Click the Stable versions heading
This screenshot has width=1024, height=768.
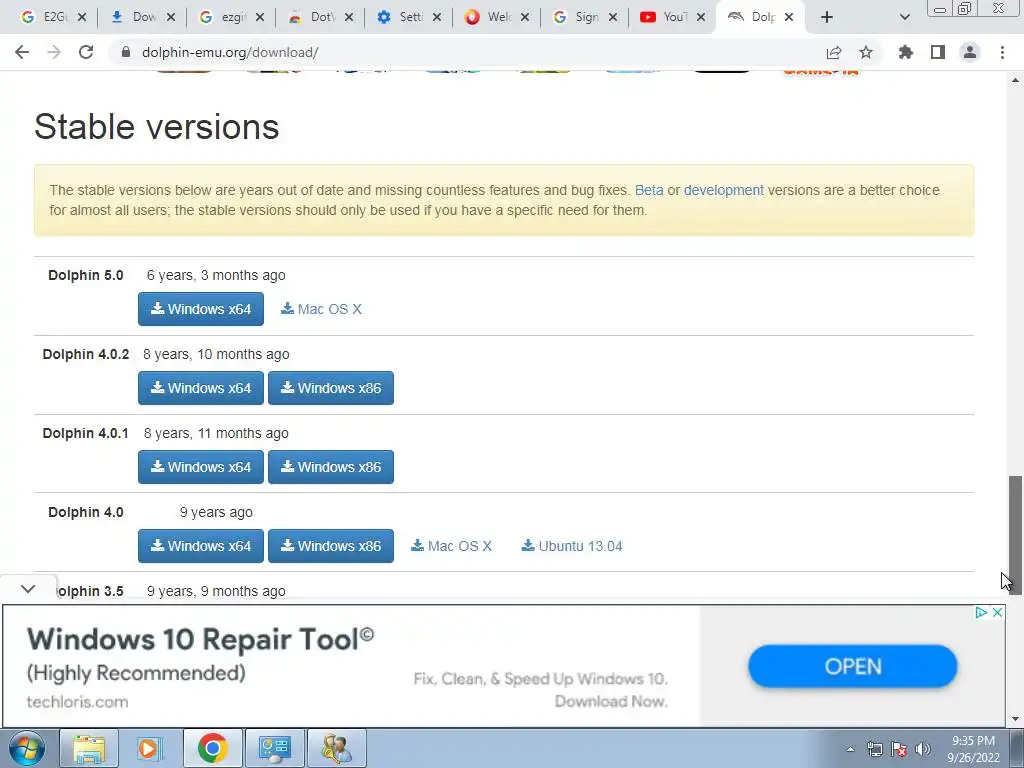(157, 127)
